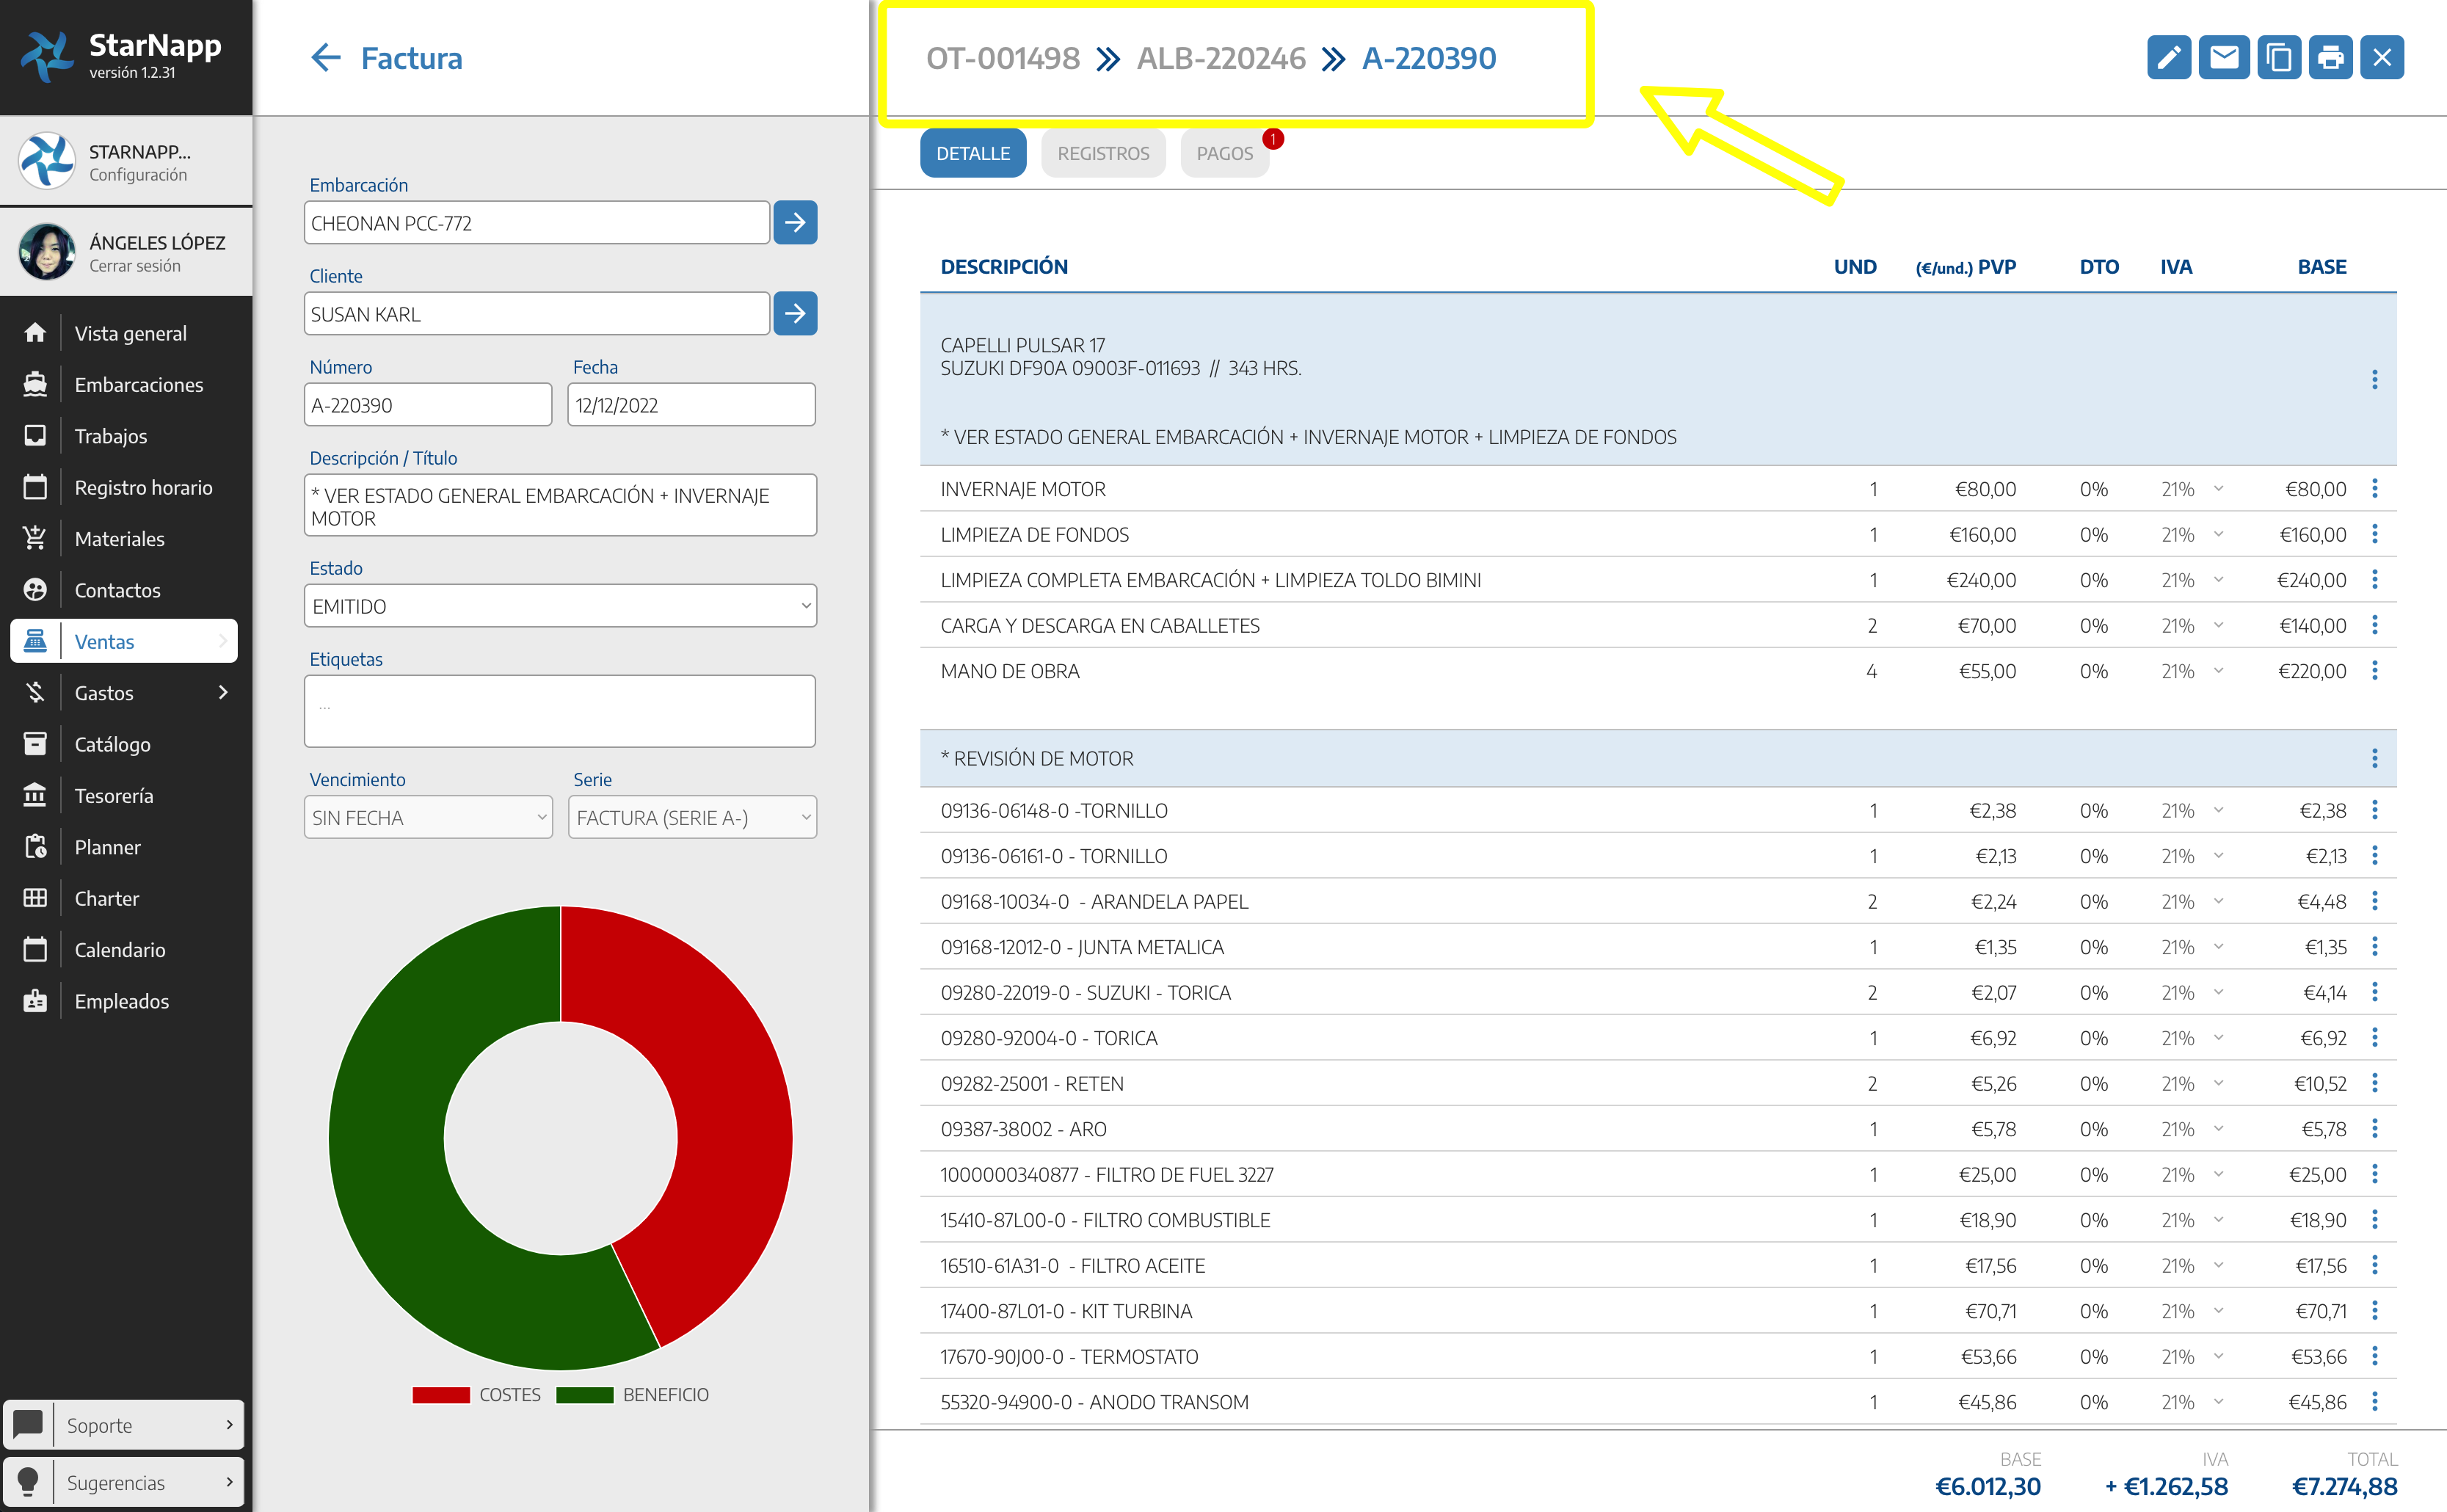
Task: Switch to the PAGOS tab
Action: point(1224,154)
